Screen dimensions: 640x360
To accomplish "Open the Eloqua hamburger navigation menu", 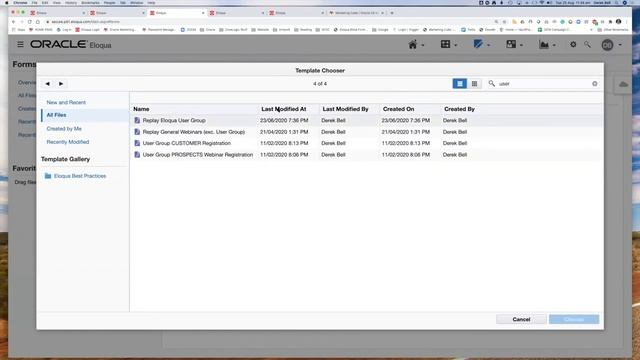I will point(20,44).
